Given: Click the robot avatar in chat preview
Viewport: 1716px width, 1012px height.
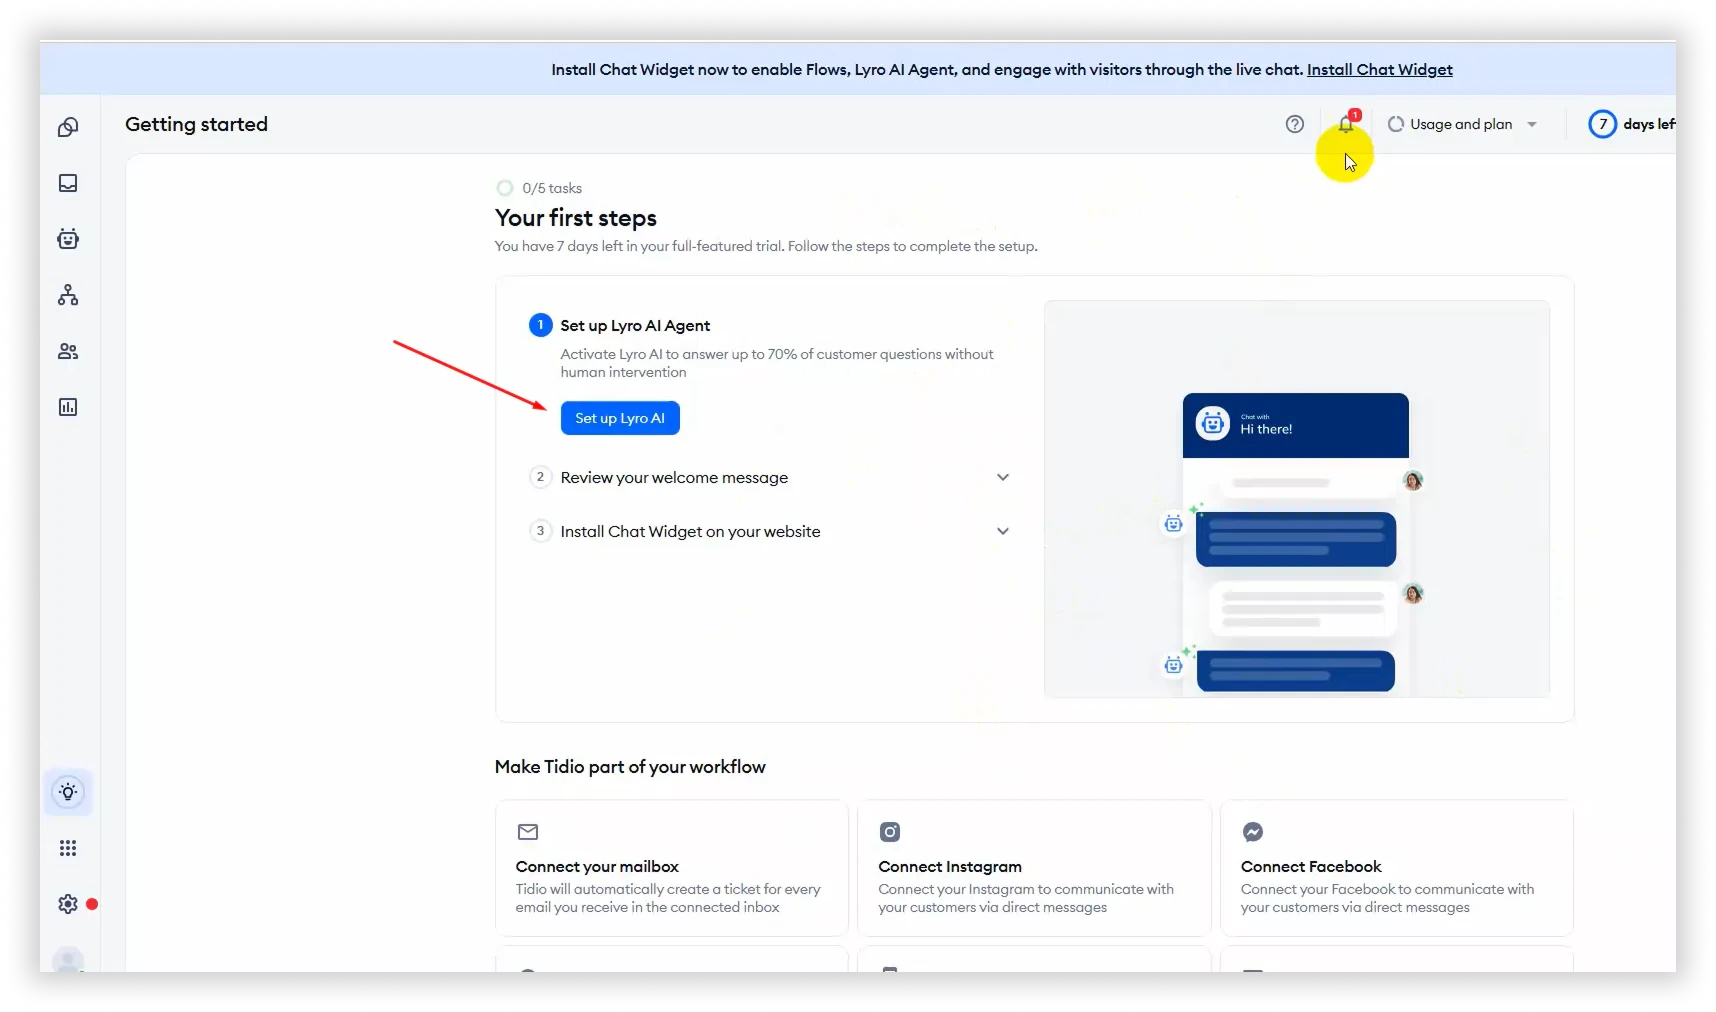Looking at the screenshot, I should [1213, 424].
